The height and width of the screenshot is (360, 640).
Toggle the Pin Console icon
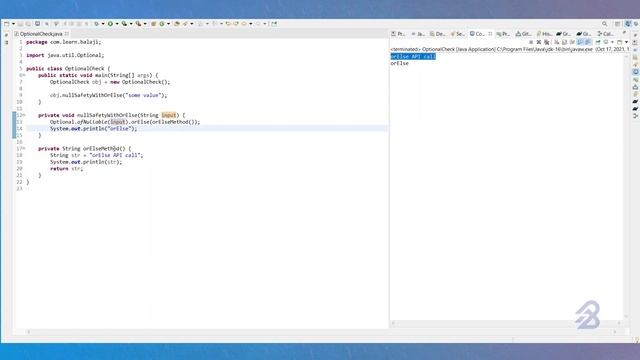(x=598, y=42)
